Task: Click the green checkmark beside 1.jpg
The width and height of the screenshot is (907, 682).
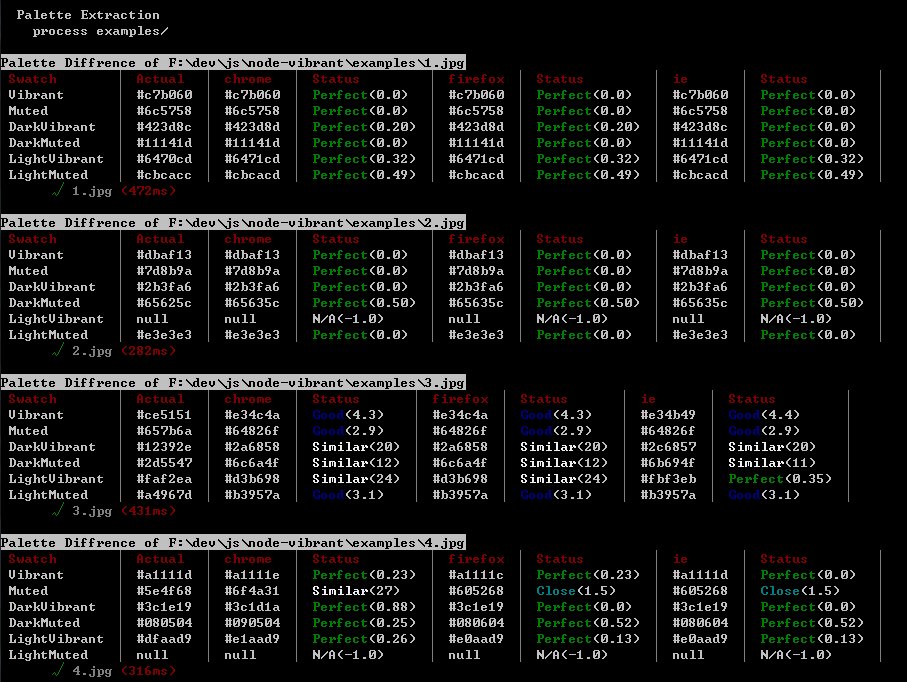Action: click(57, 190)
